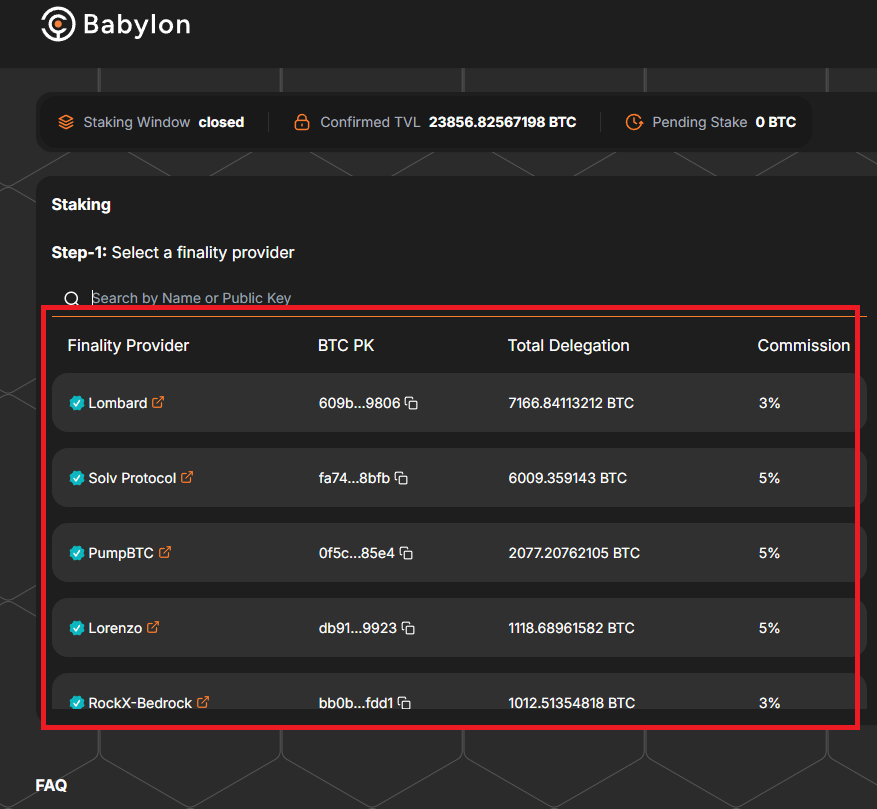Image resolution: width=877 pixels, height=809 pixels.
Task: Click the Staking section heading
Action: tap(81, 205)
